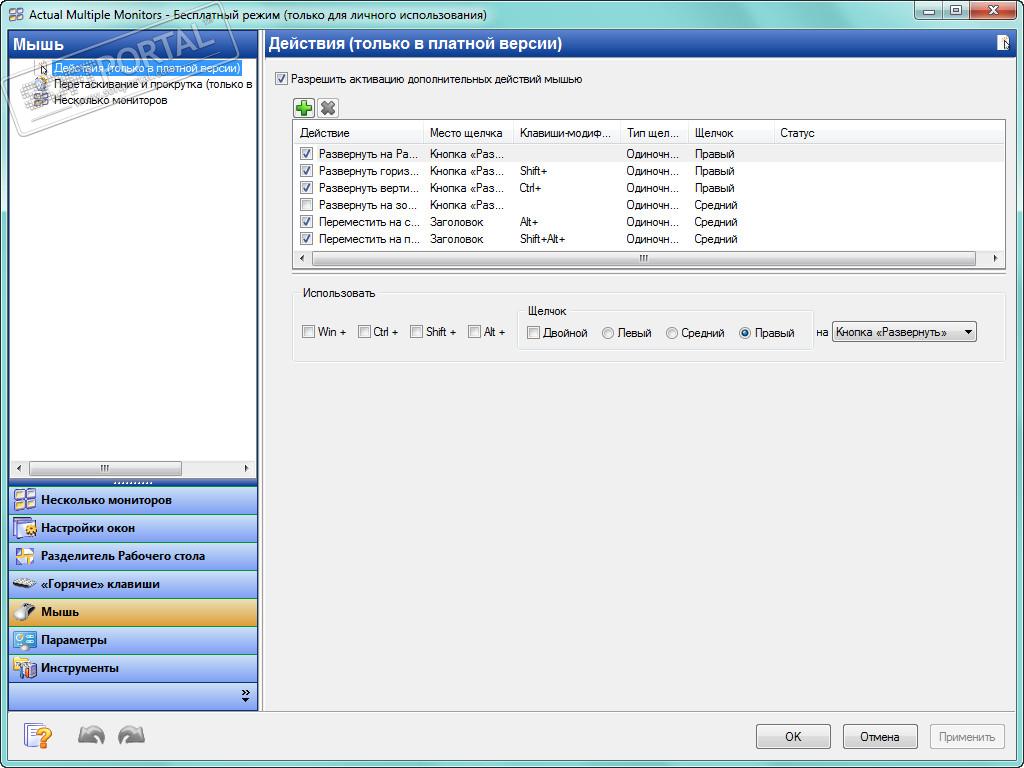Click the Параметры section icon
The width and height of the screenshot is (1024, 768).
coord(25,640)
